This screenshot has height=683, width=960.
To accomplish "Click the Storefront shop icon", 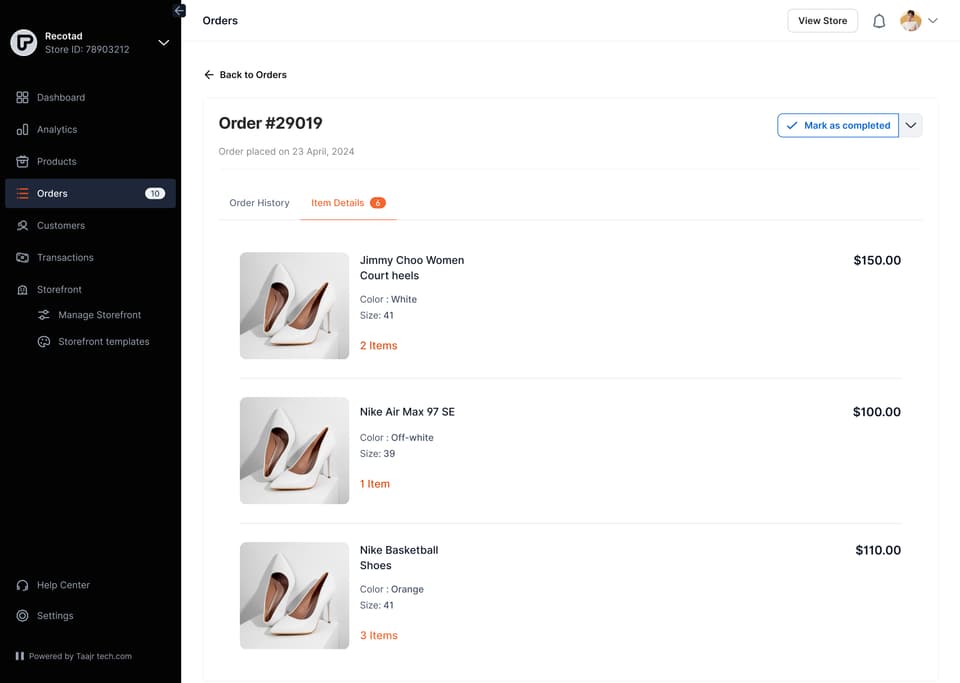I will (x=23, y=289).
